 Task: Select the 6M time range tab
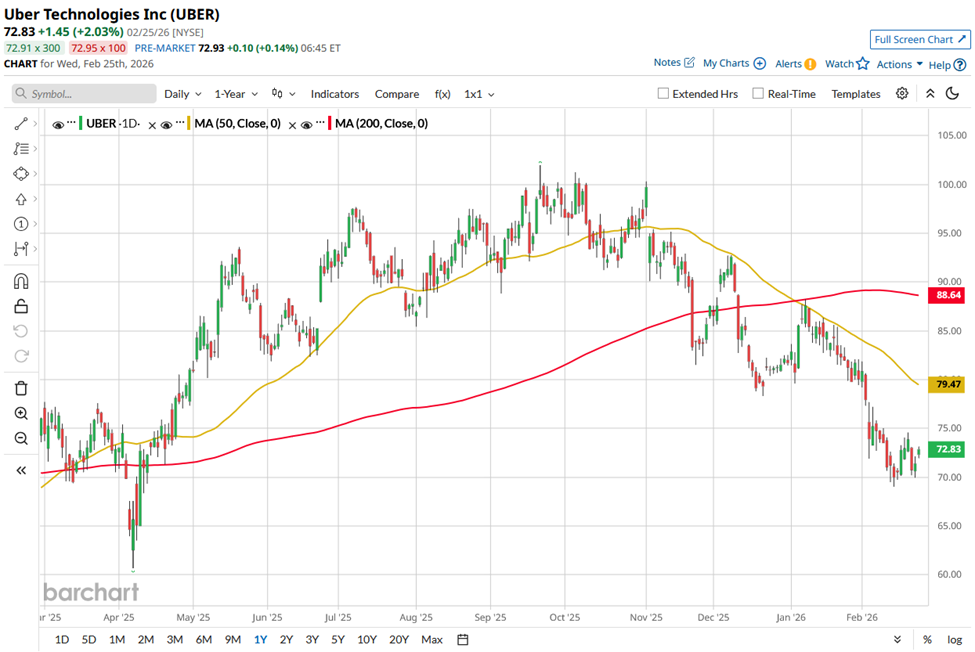[203, 639]
